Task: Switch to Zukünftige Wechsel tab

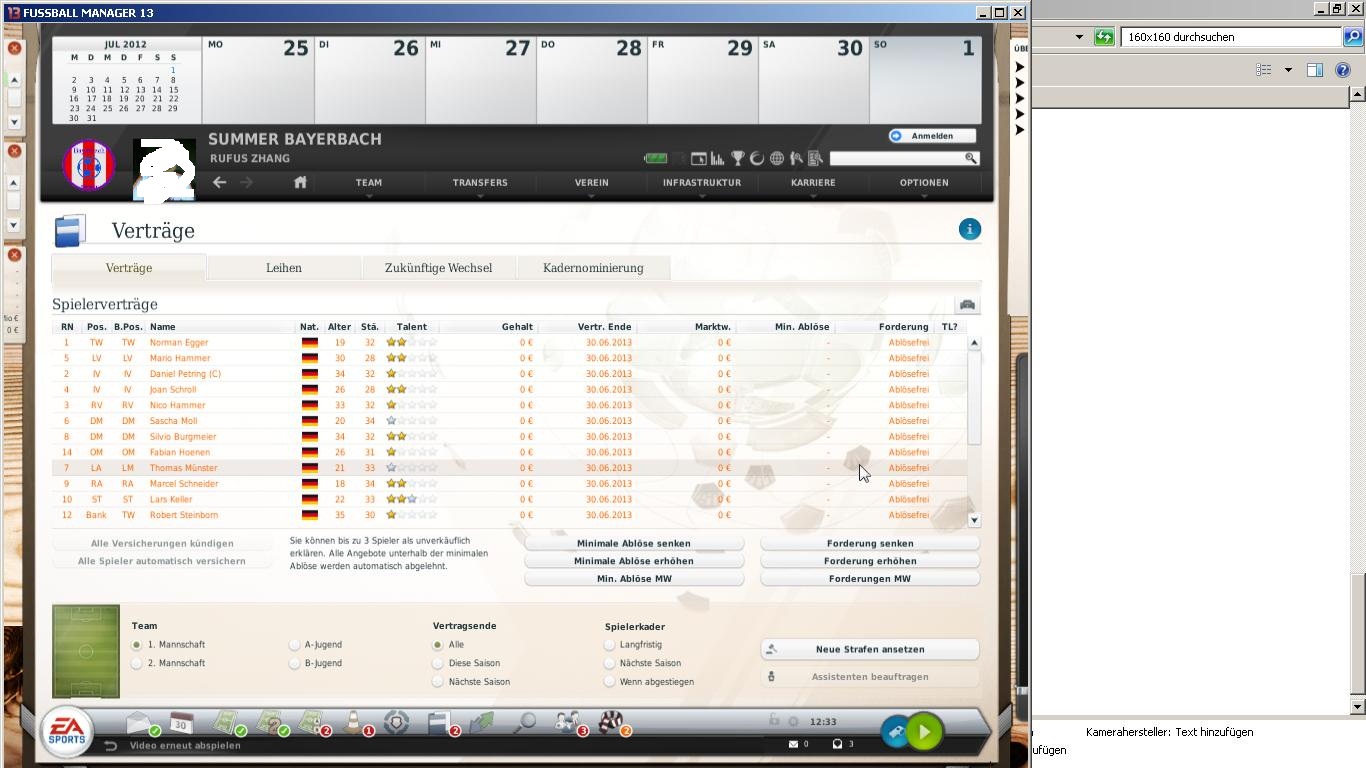Action: 439,268
